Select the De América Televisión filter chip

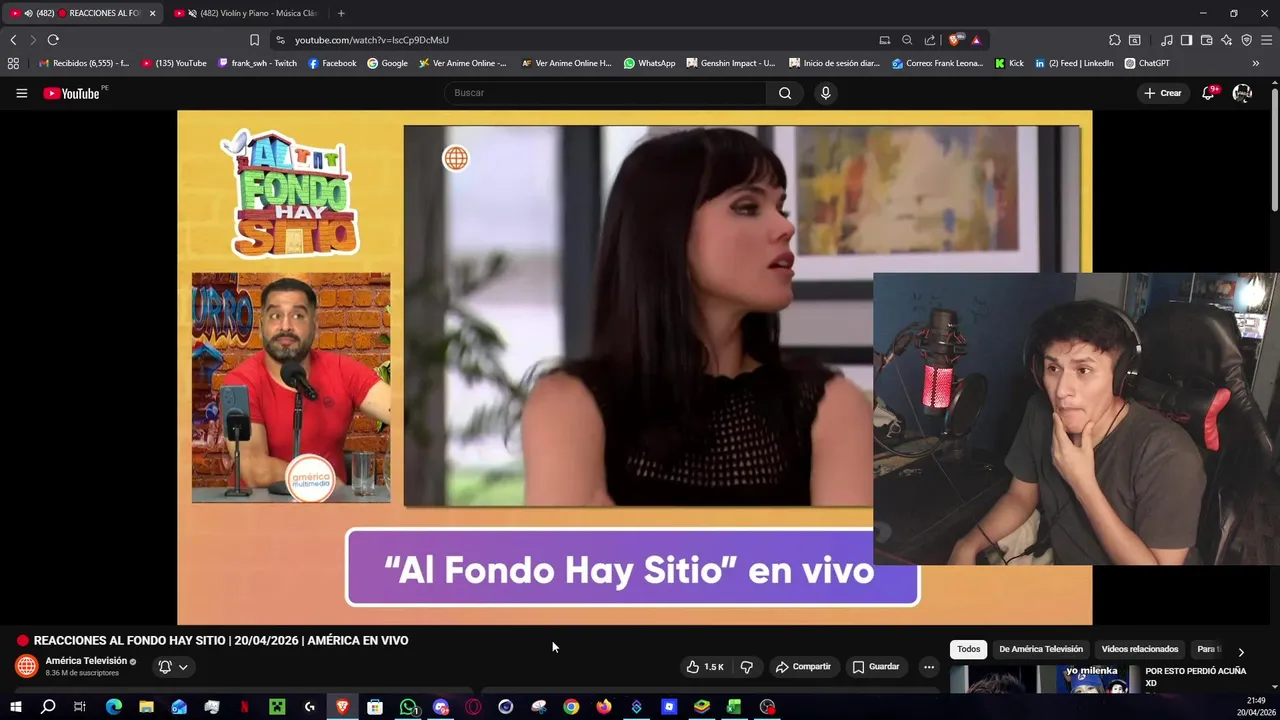(x=1041, y=649)
